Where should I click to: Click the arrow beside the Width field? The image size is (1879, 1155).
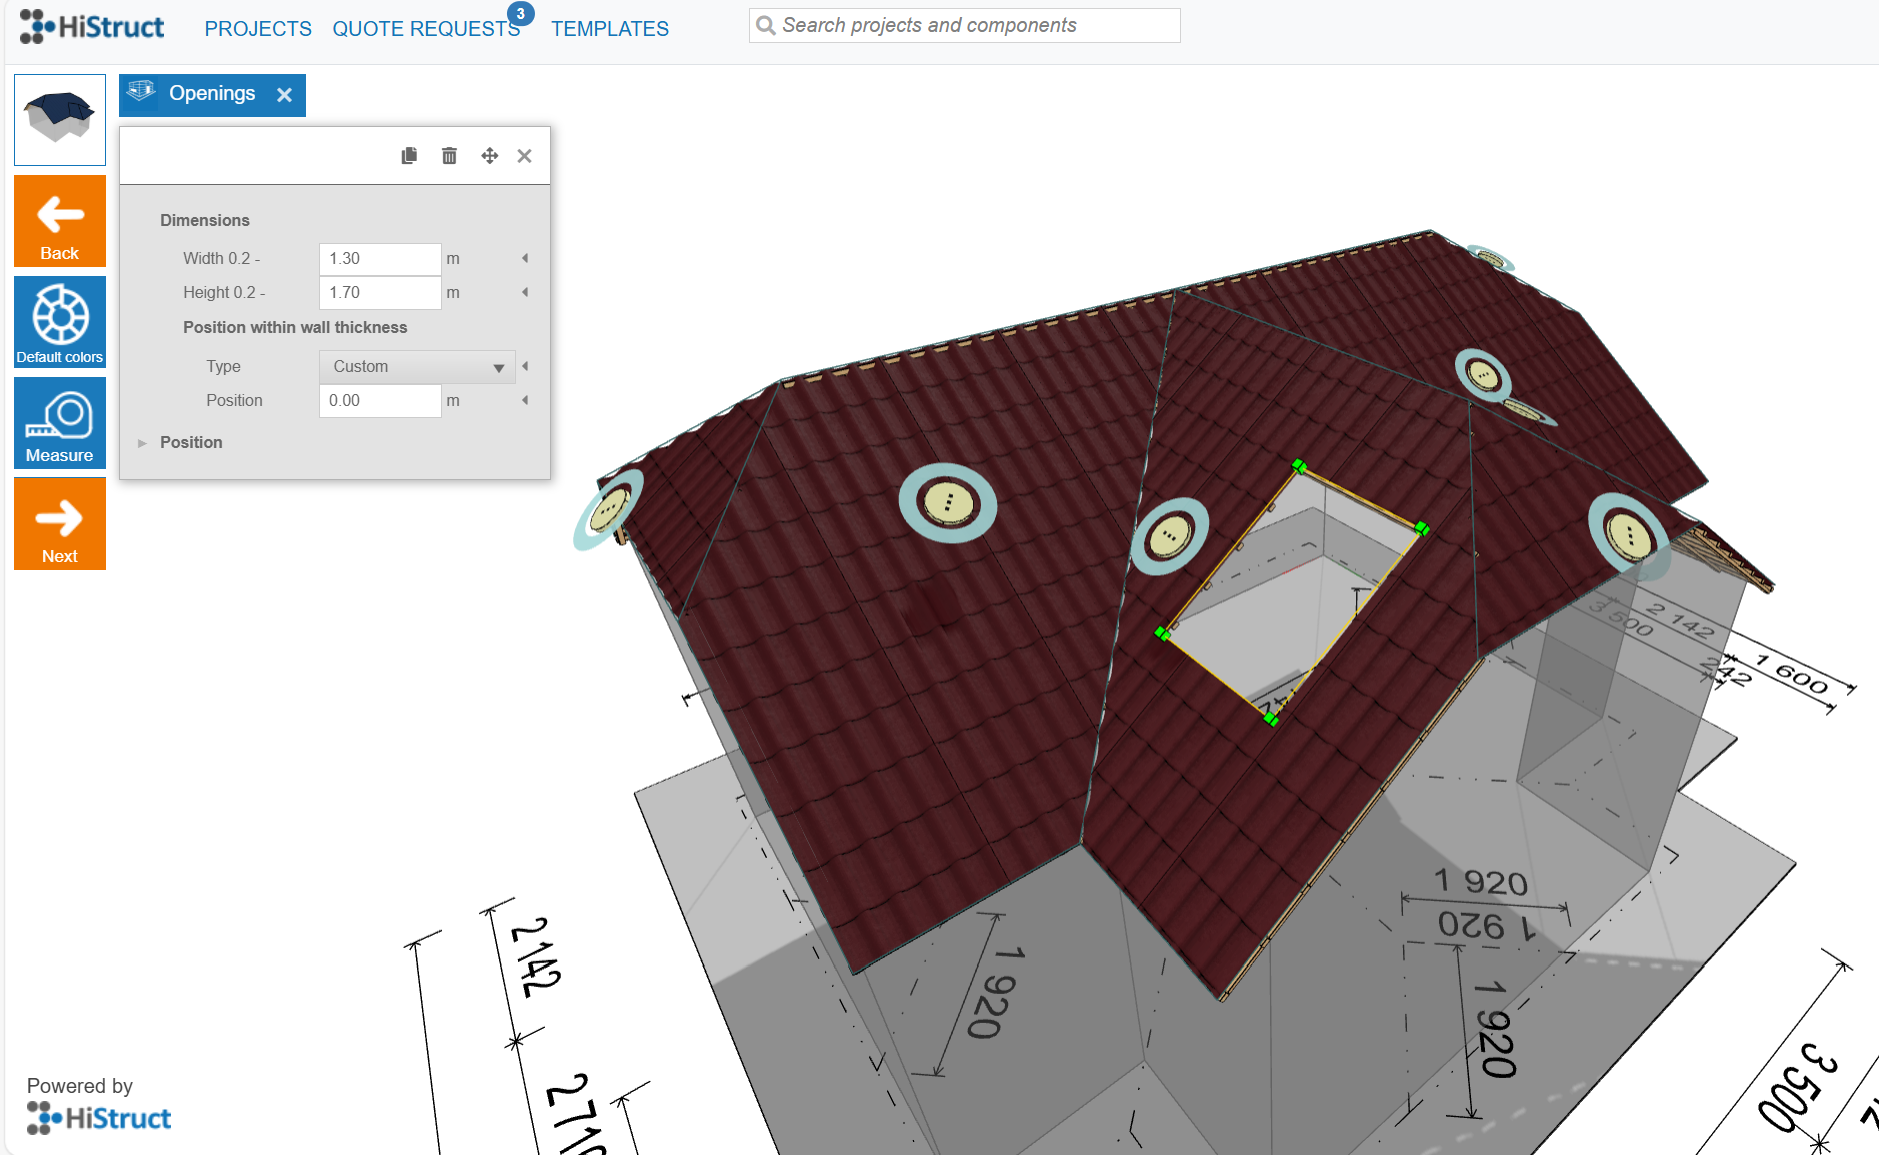click(525, 259)
